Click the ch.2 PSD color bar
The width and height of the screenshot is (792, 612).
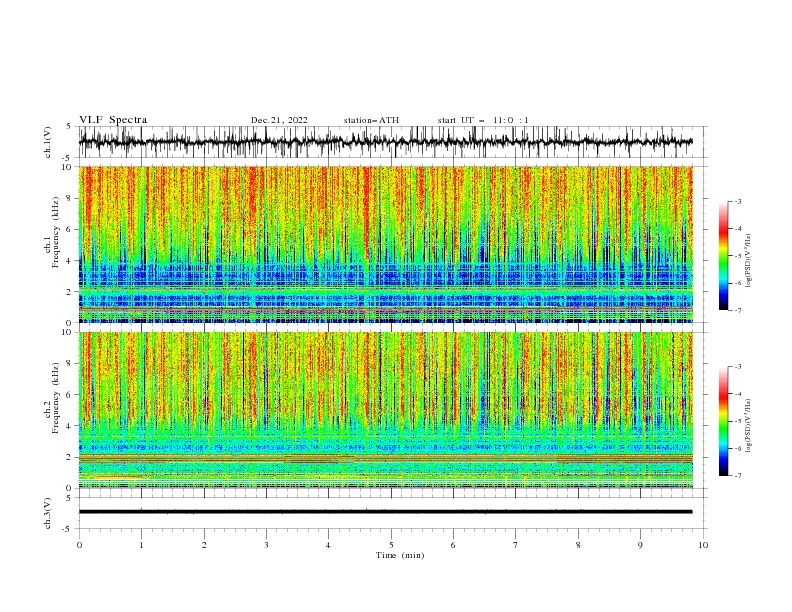click(723, 421)
